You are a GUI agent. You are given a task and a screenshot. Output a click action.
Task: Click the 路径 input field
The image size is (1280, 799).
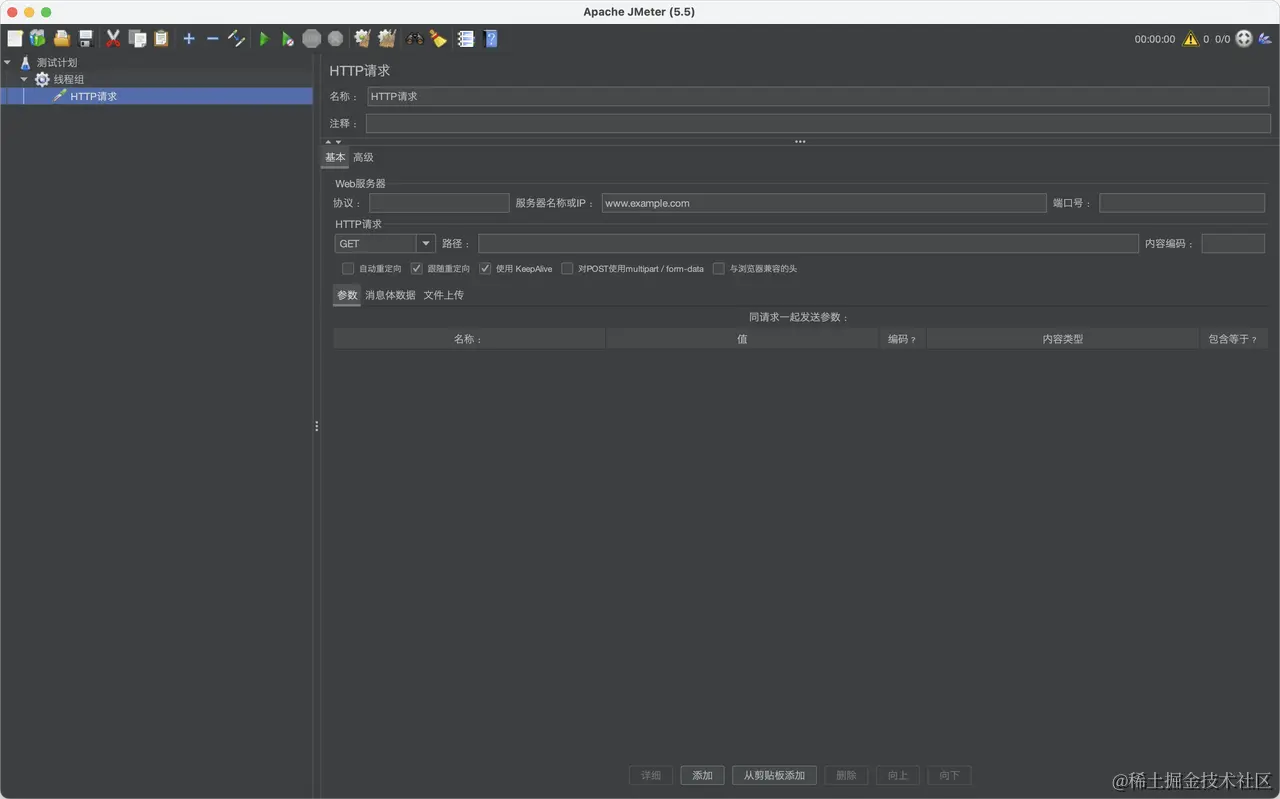[808, 244]
